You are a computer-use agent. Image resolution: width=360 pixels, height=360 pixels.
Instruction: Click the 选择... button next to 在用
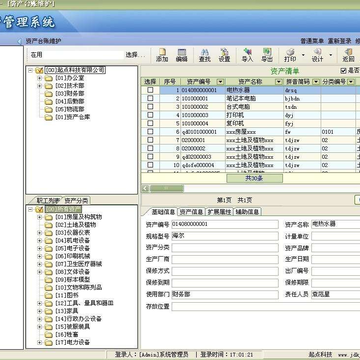tap(135, 55)
